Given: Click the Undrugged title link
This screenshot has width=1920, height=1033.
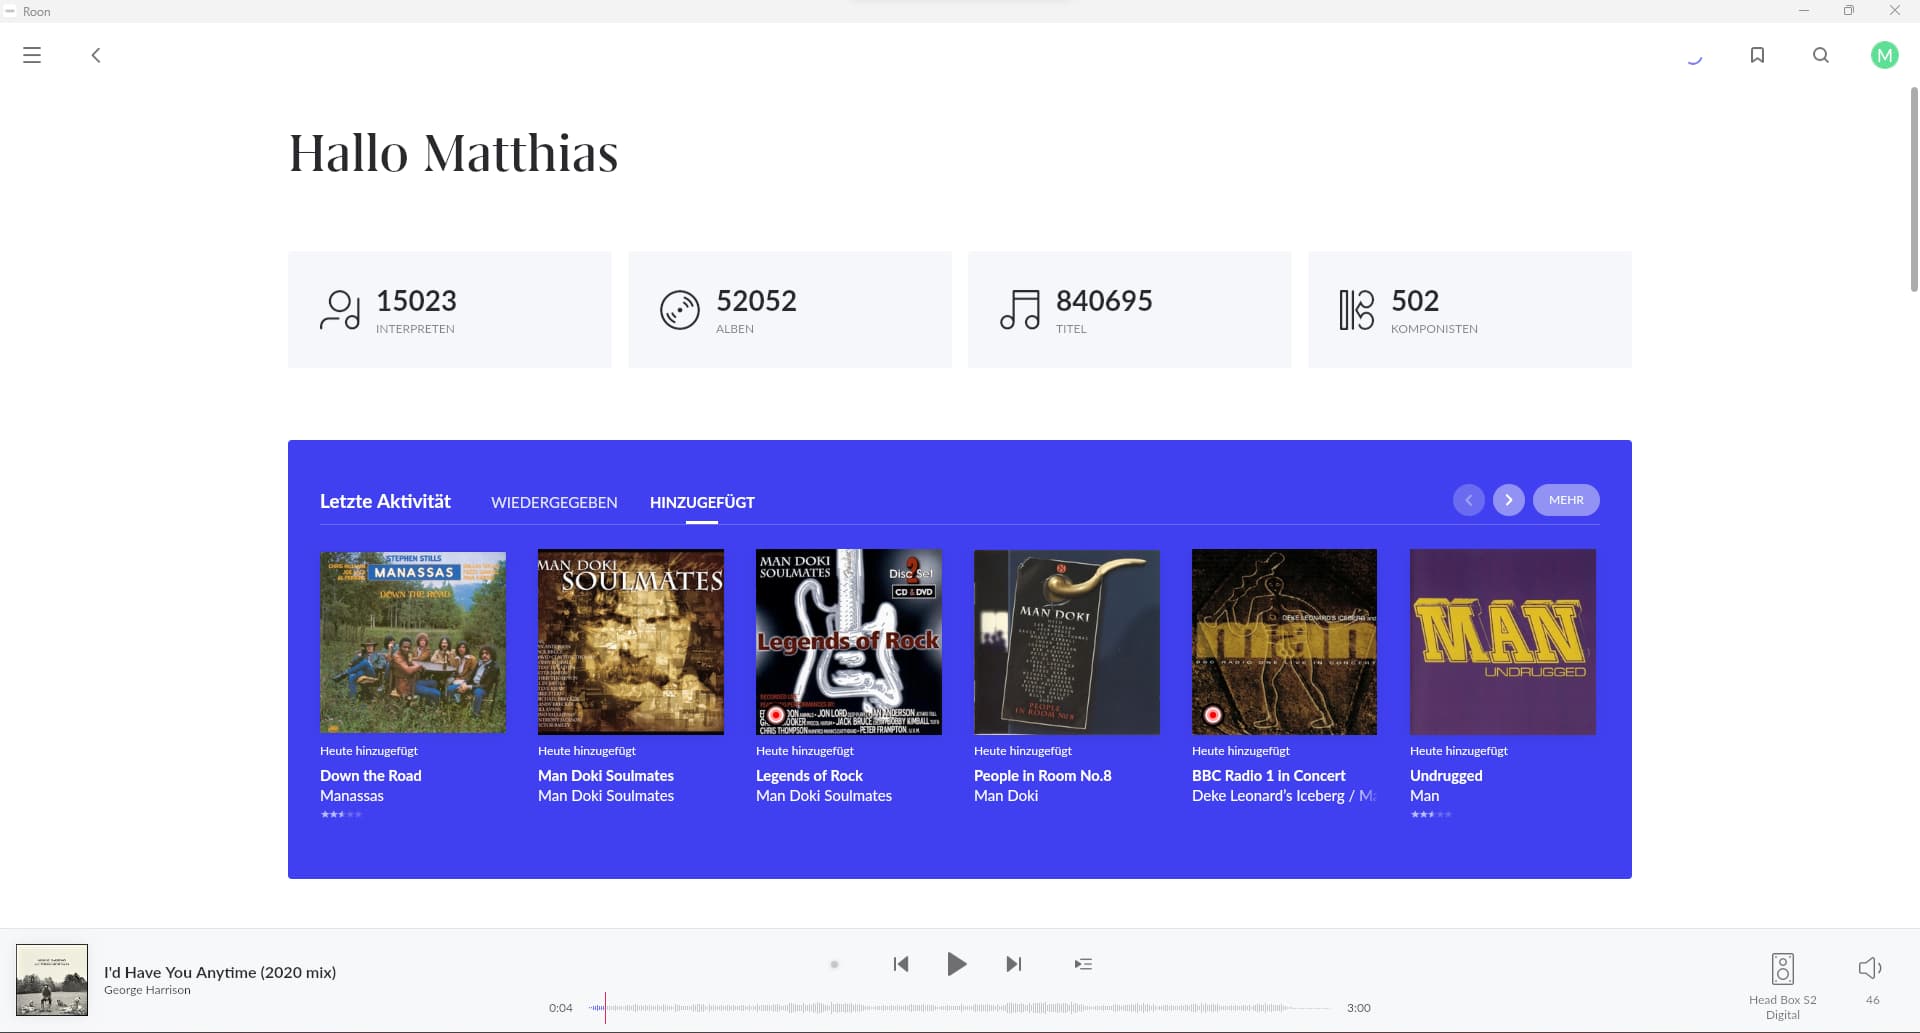Looking at the screenshot, I should [1446, 776].
